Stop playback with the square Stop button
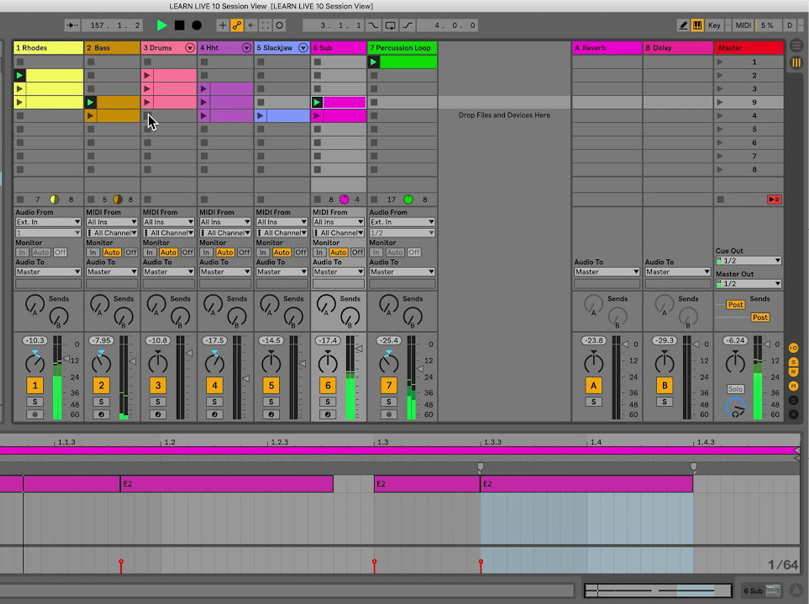The image size is (809, 604). tap(180, 25)
